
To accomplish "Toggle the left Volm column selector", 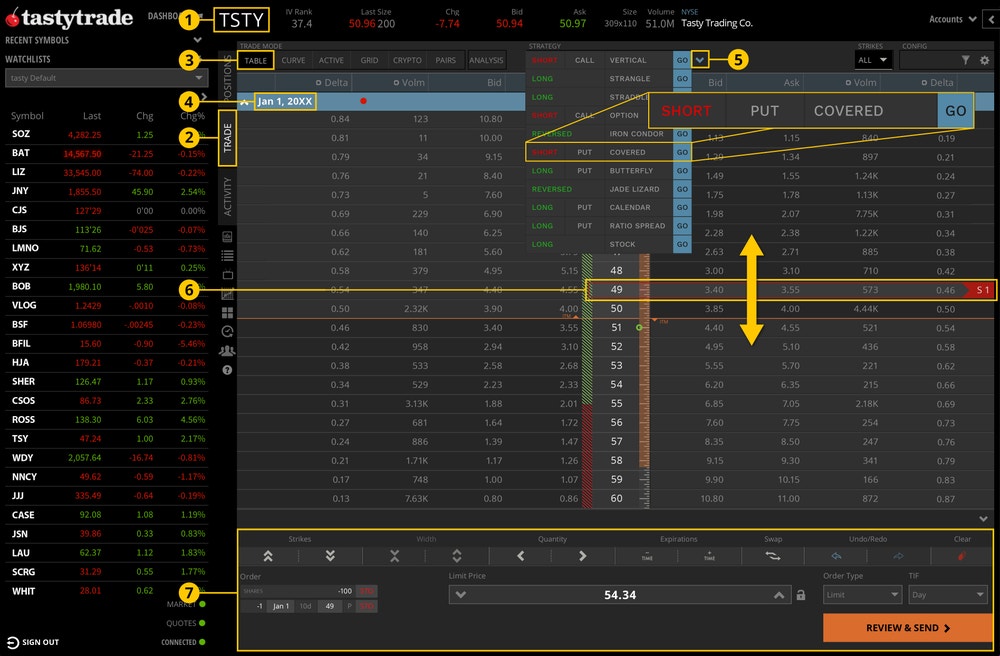I will click(396, 83).
